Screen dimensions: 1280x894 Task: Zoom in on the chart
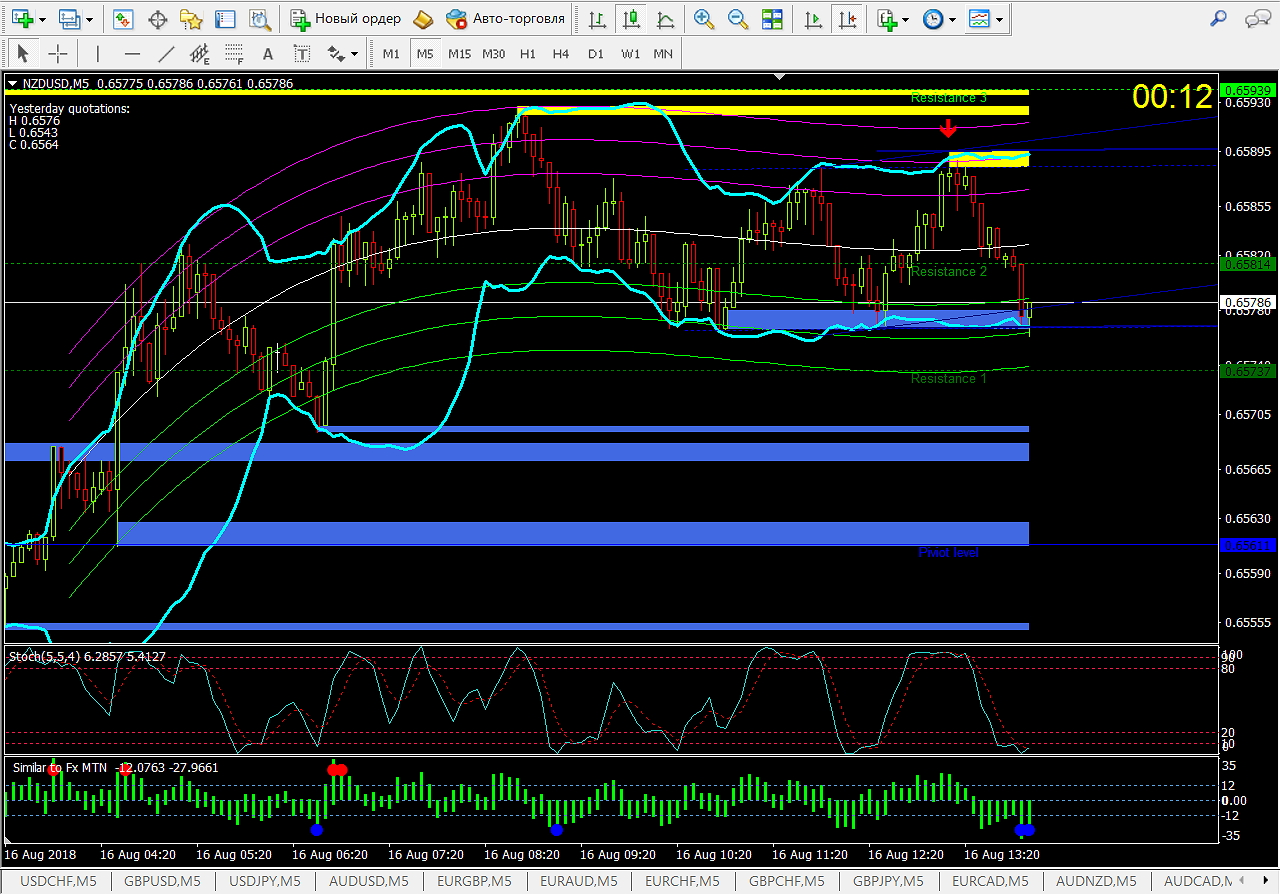click(704, 18)
